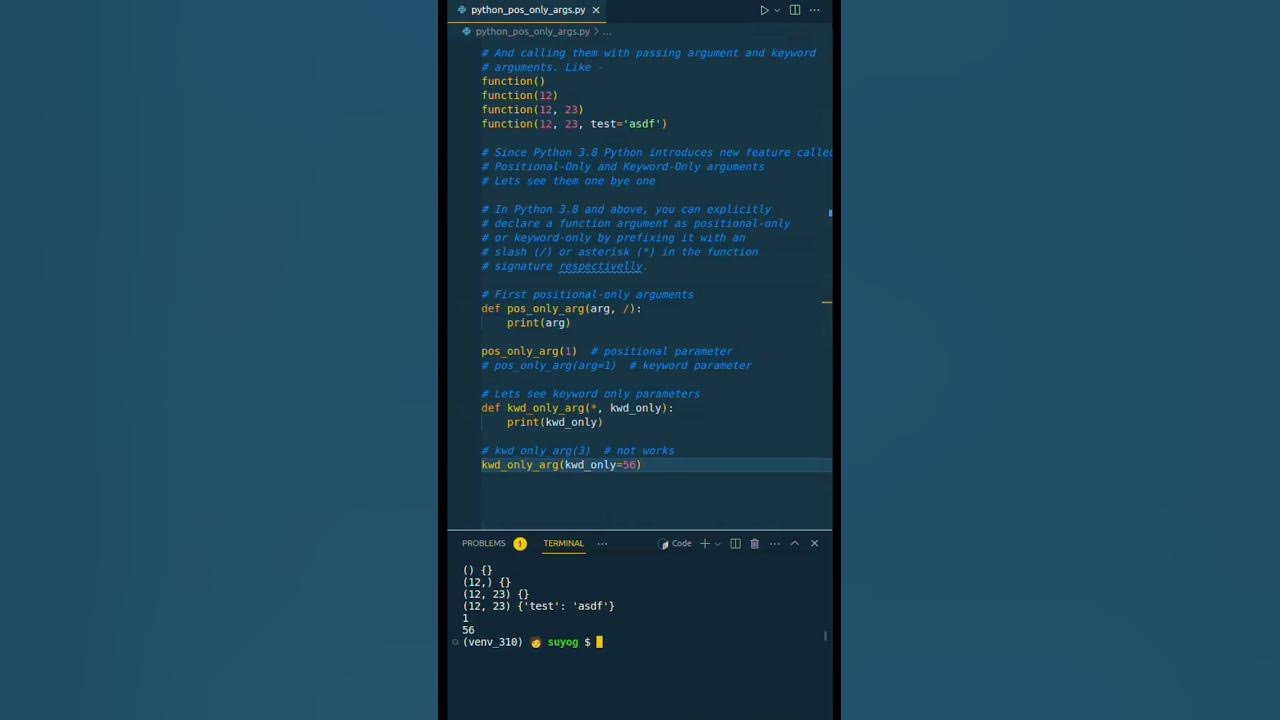
Task: Click the terminal prompt input cursor
Action: (x=599, y=642)
